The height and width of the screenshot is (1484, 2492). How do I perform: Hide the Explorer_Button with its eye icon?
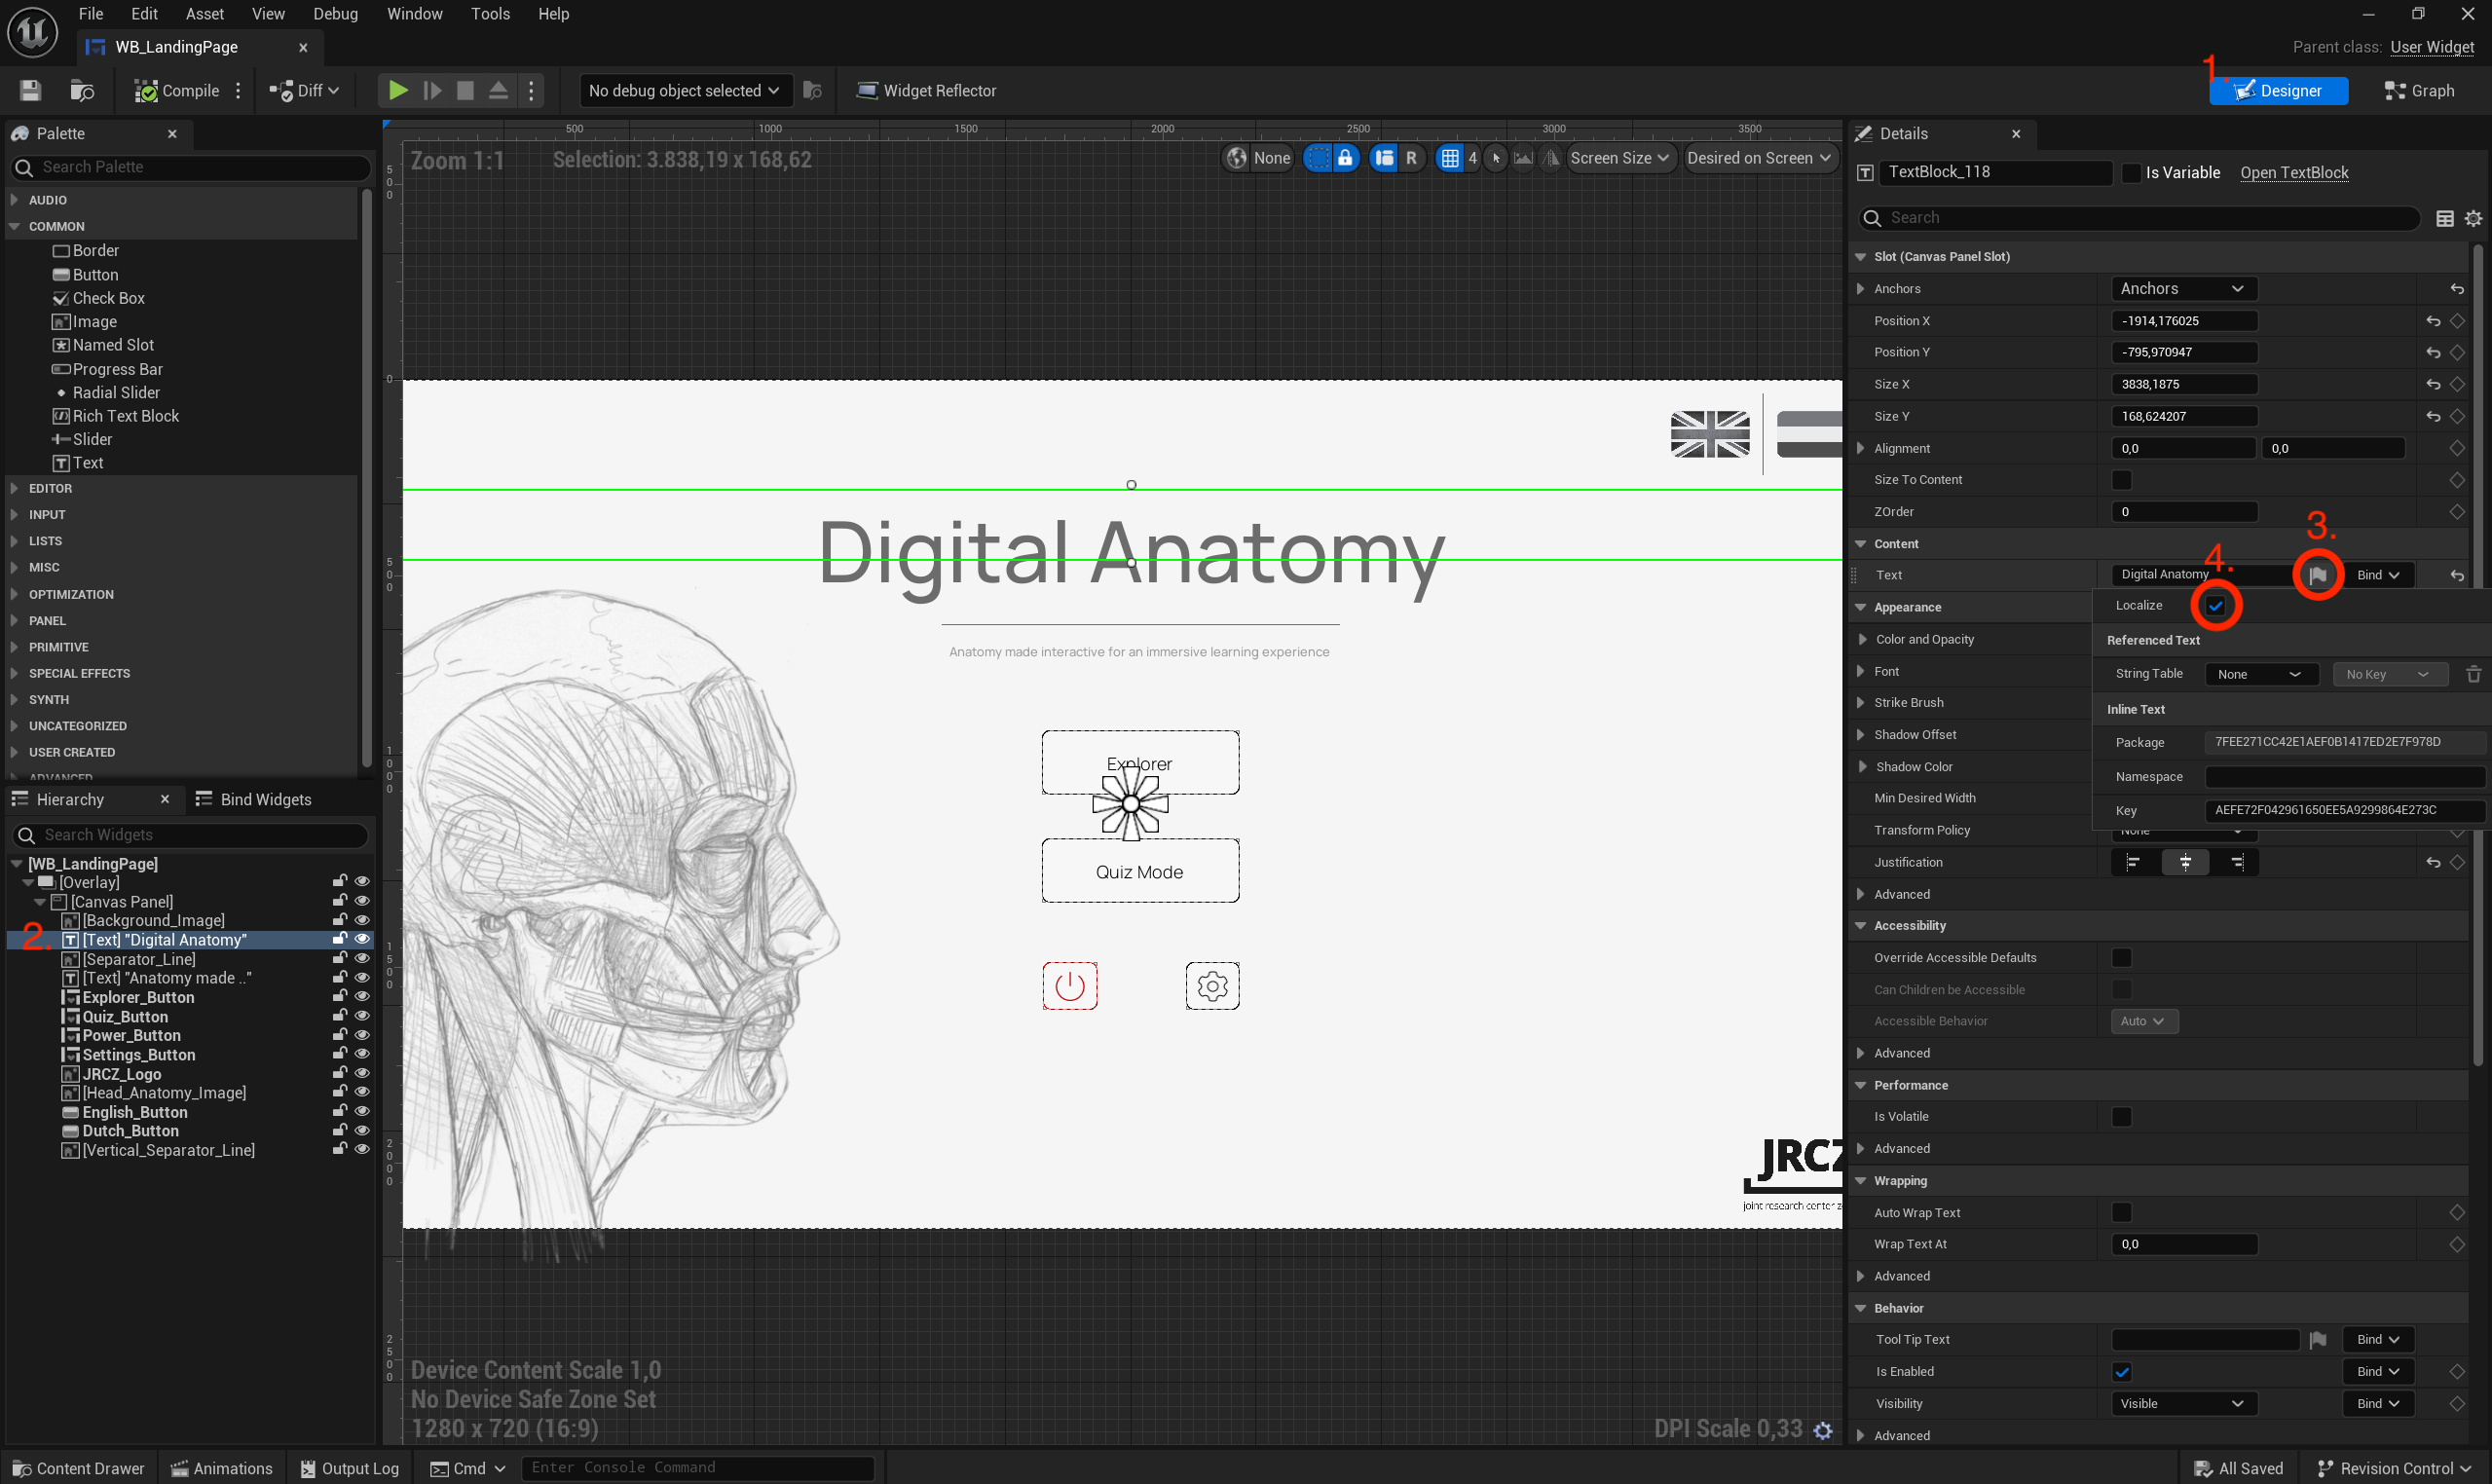[362, 997]
